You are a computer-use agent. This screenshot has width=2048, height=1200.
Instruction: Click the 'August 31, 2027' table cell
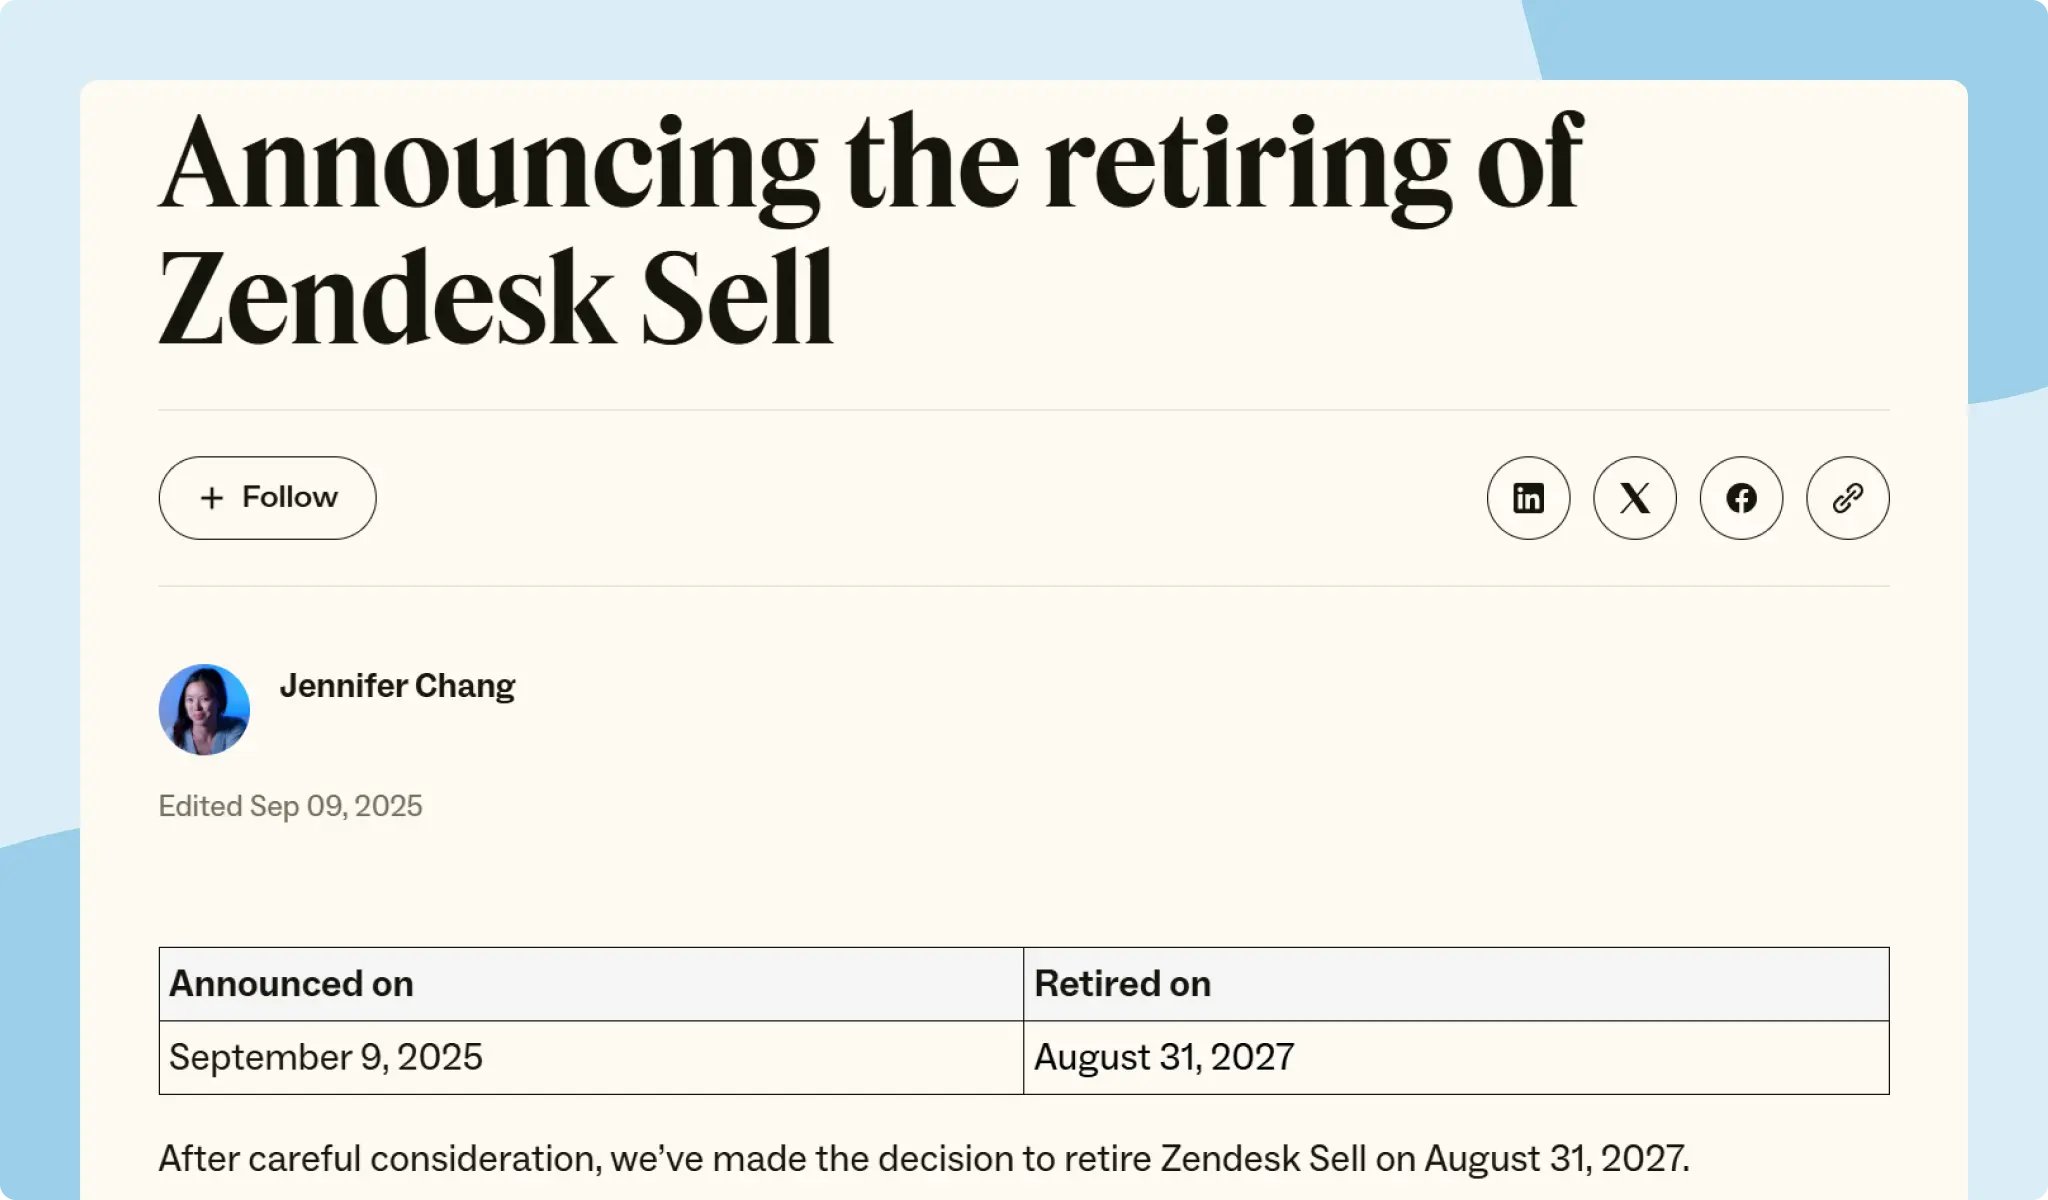(x=1163, y=1056)
